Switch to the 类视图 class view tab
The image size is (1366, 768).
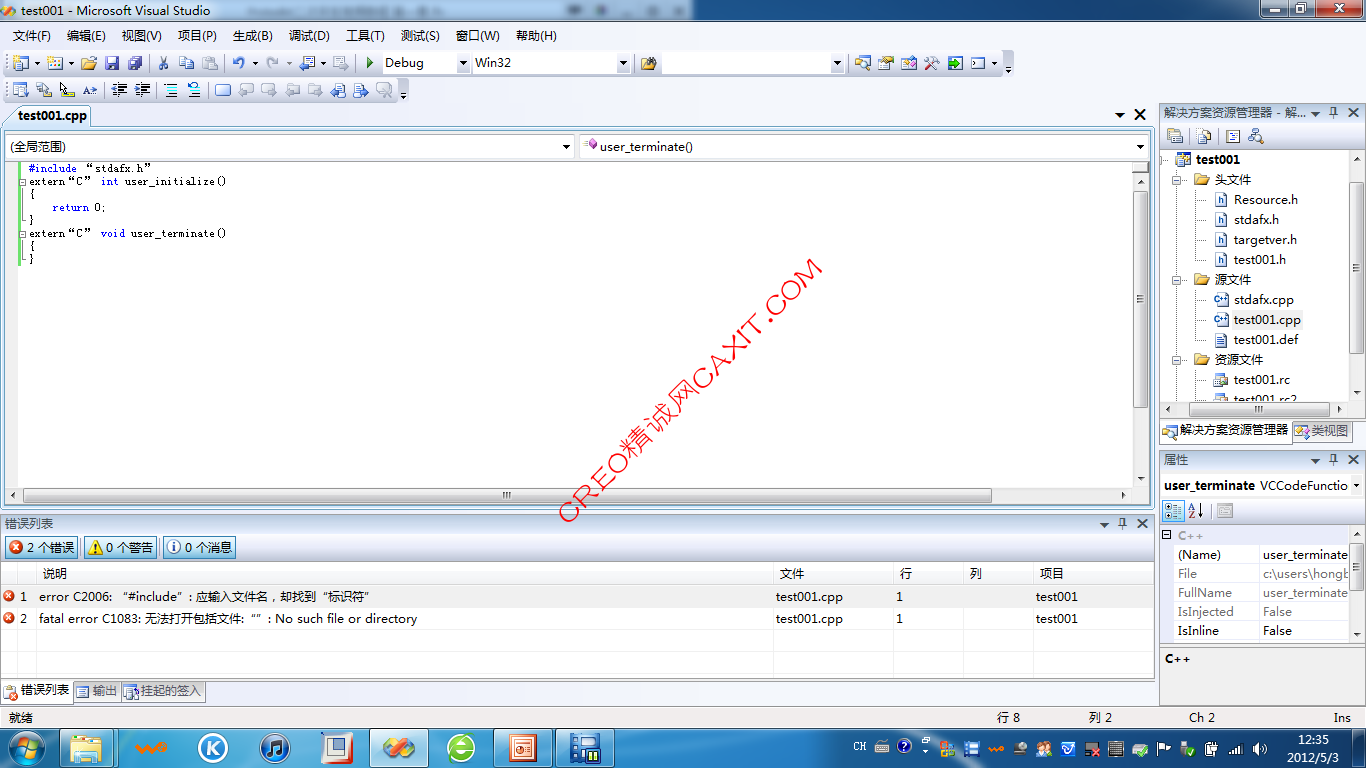click(x=1321, y=431)
